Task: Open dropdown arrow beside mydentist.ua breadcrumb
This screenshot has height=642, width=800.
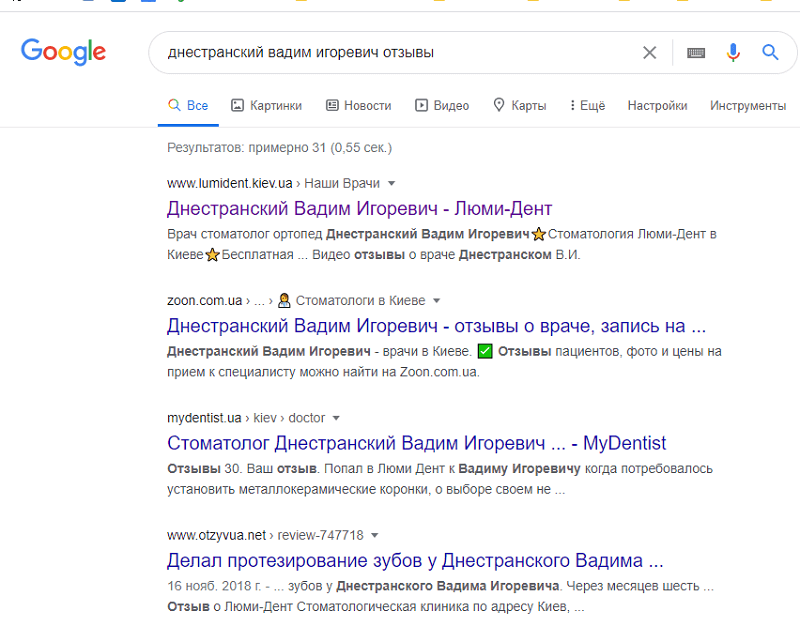Action: 336,418
